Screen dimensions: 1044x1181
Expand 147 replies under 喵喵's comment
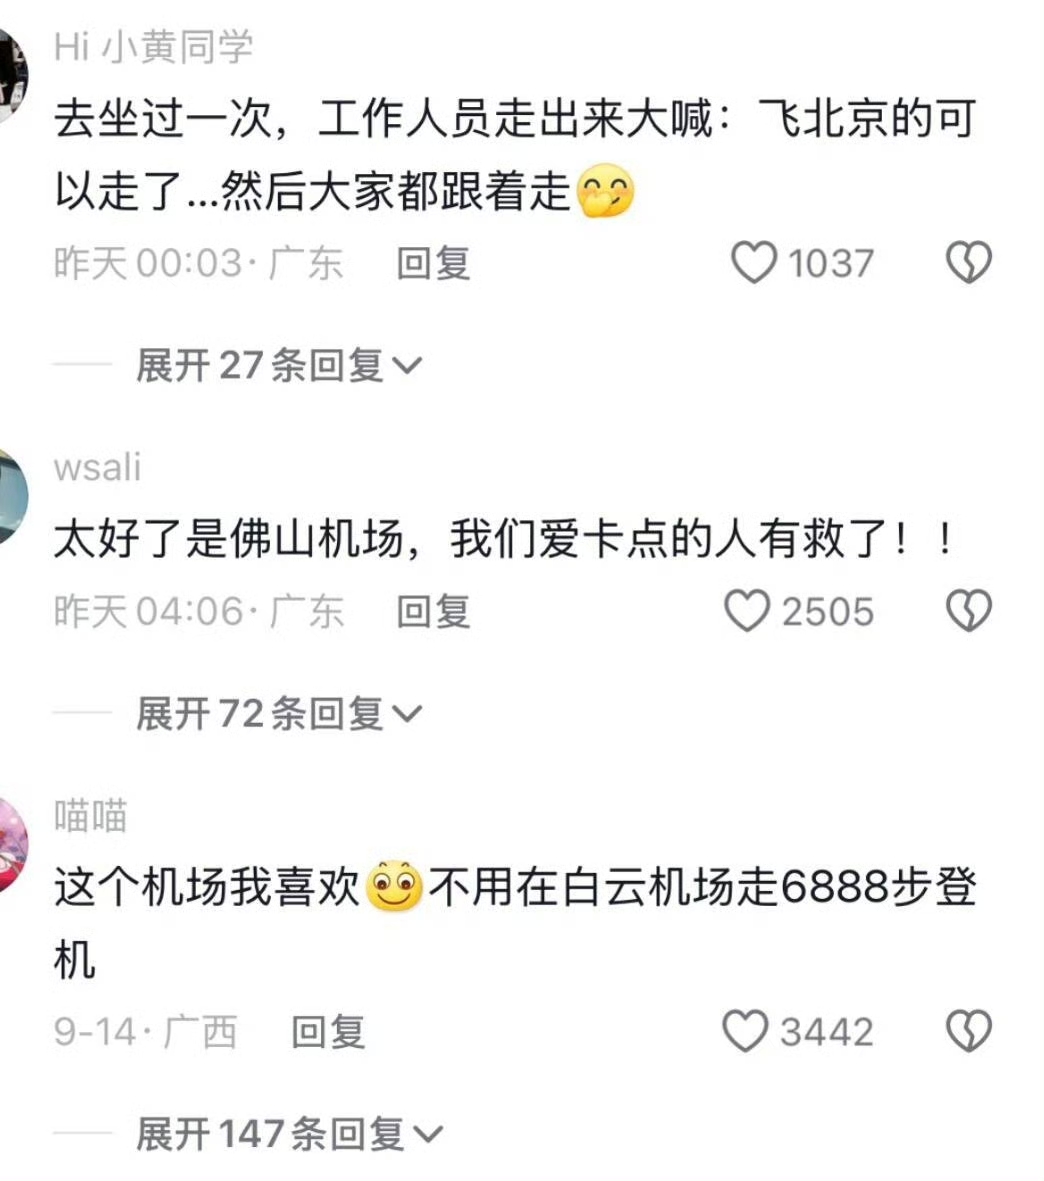[290, 1134]
